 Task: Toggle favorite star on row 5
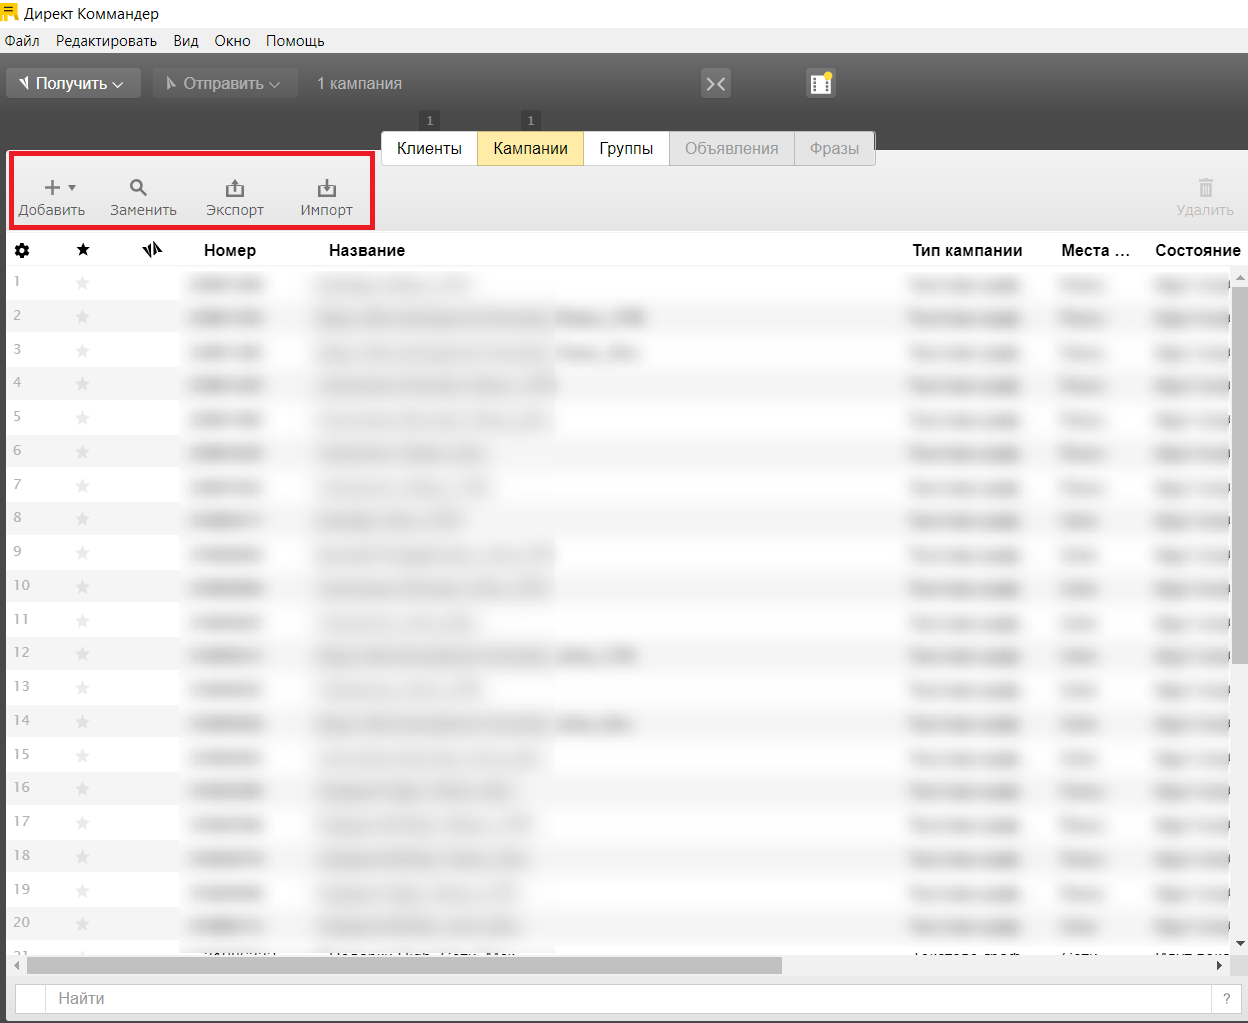click(x=83, y=418)
